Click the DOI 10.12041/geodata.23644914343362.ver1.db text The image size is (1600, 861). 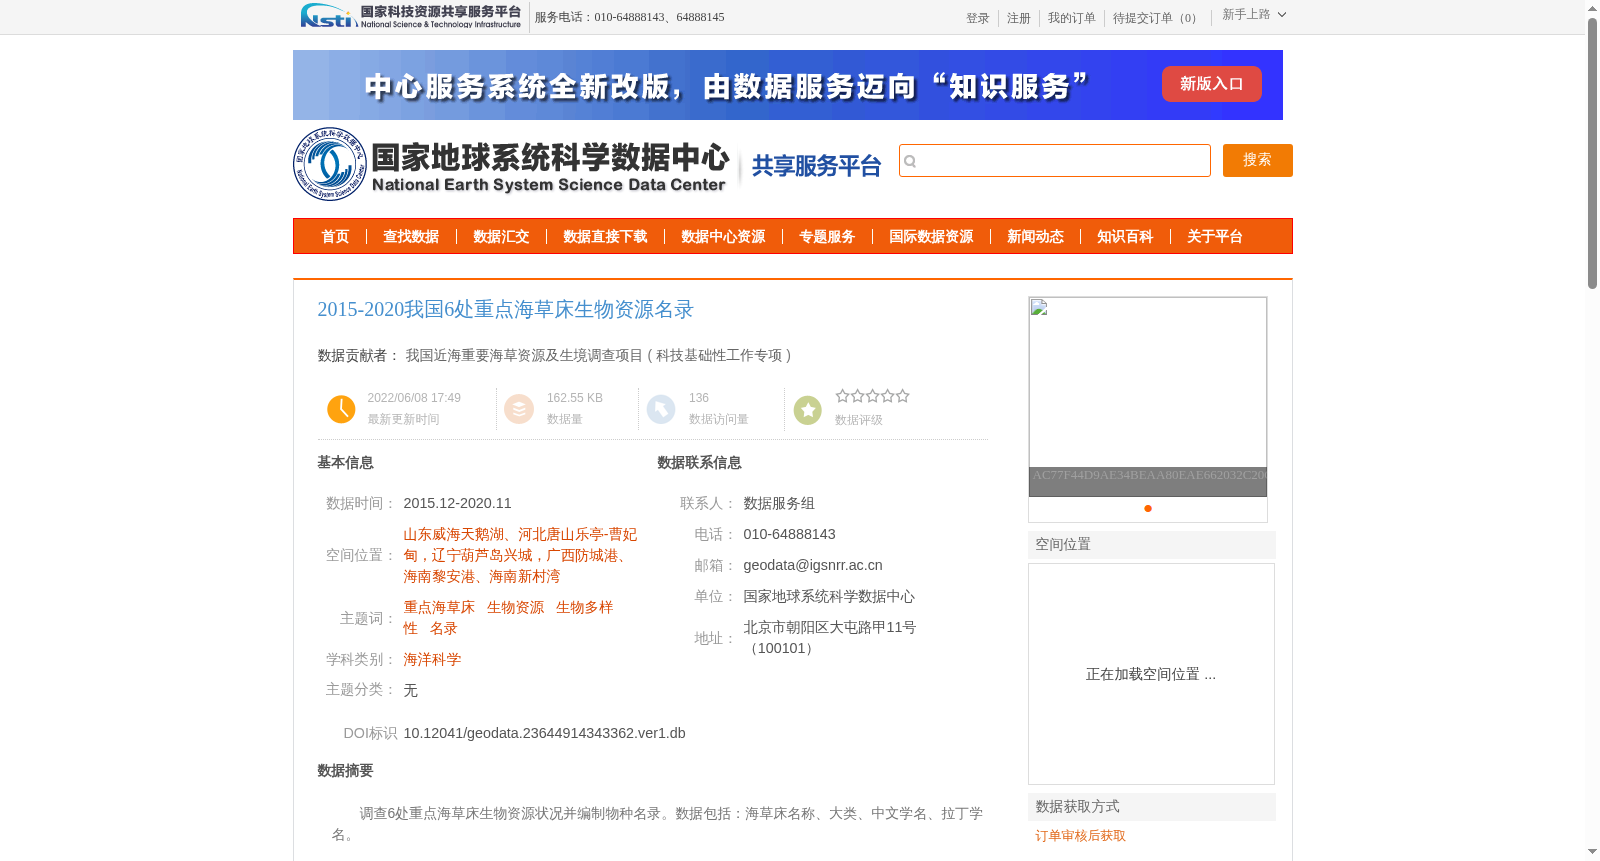[544, 733]
